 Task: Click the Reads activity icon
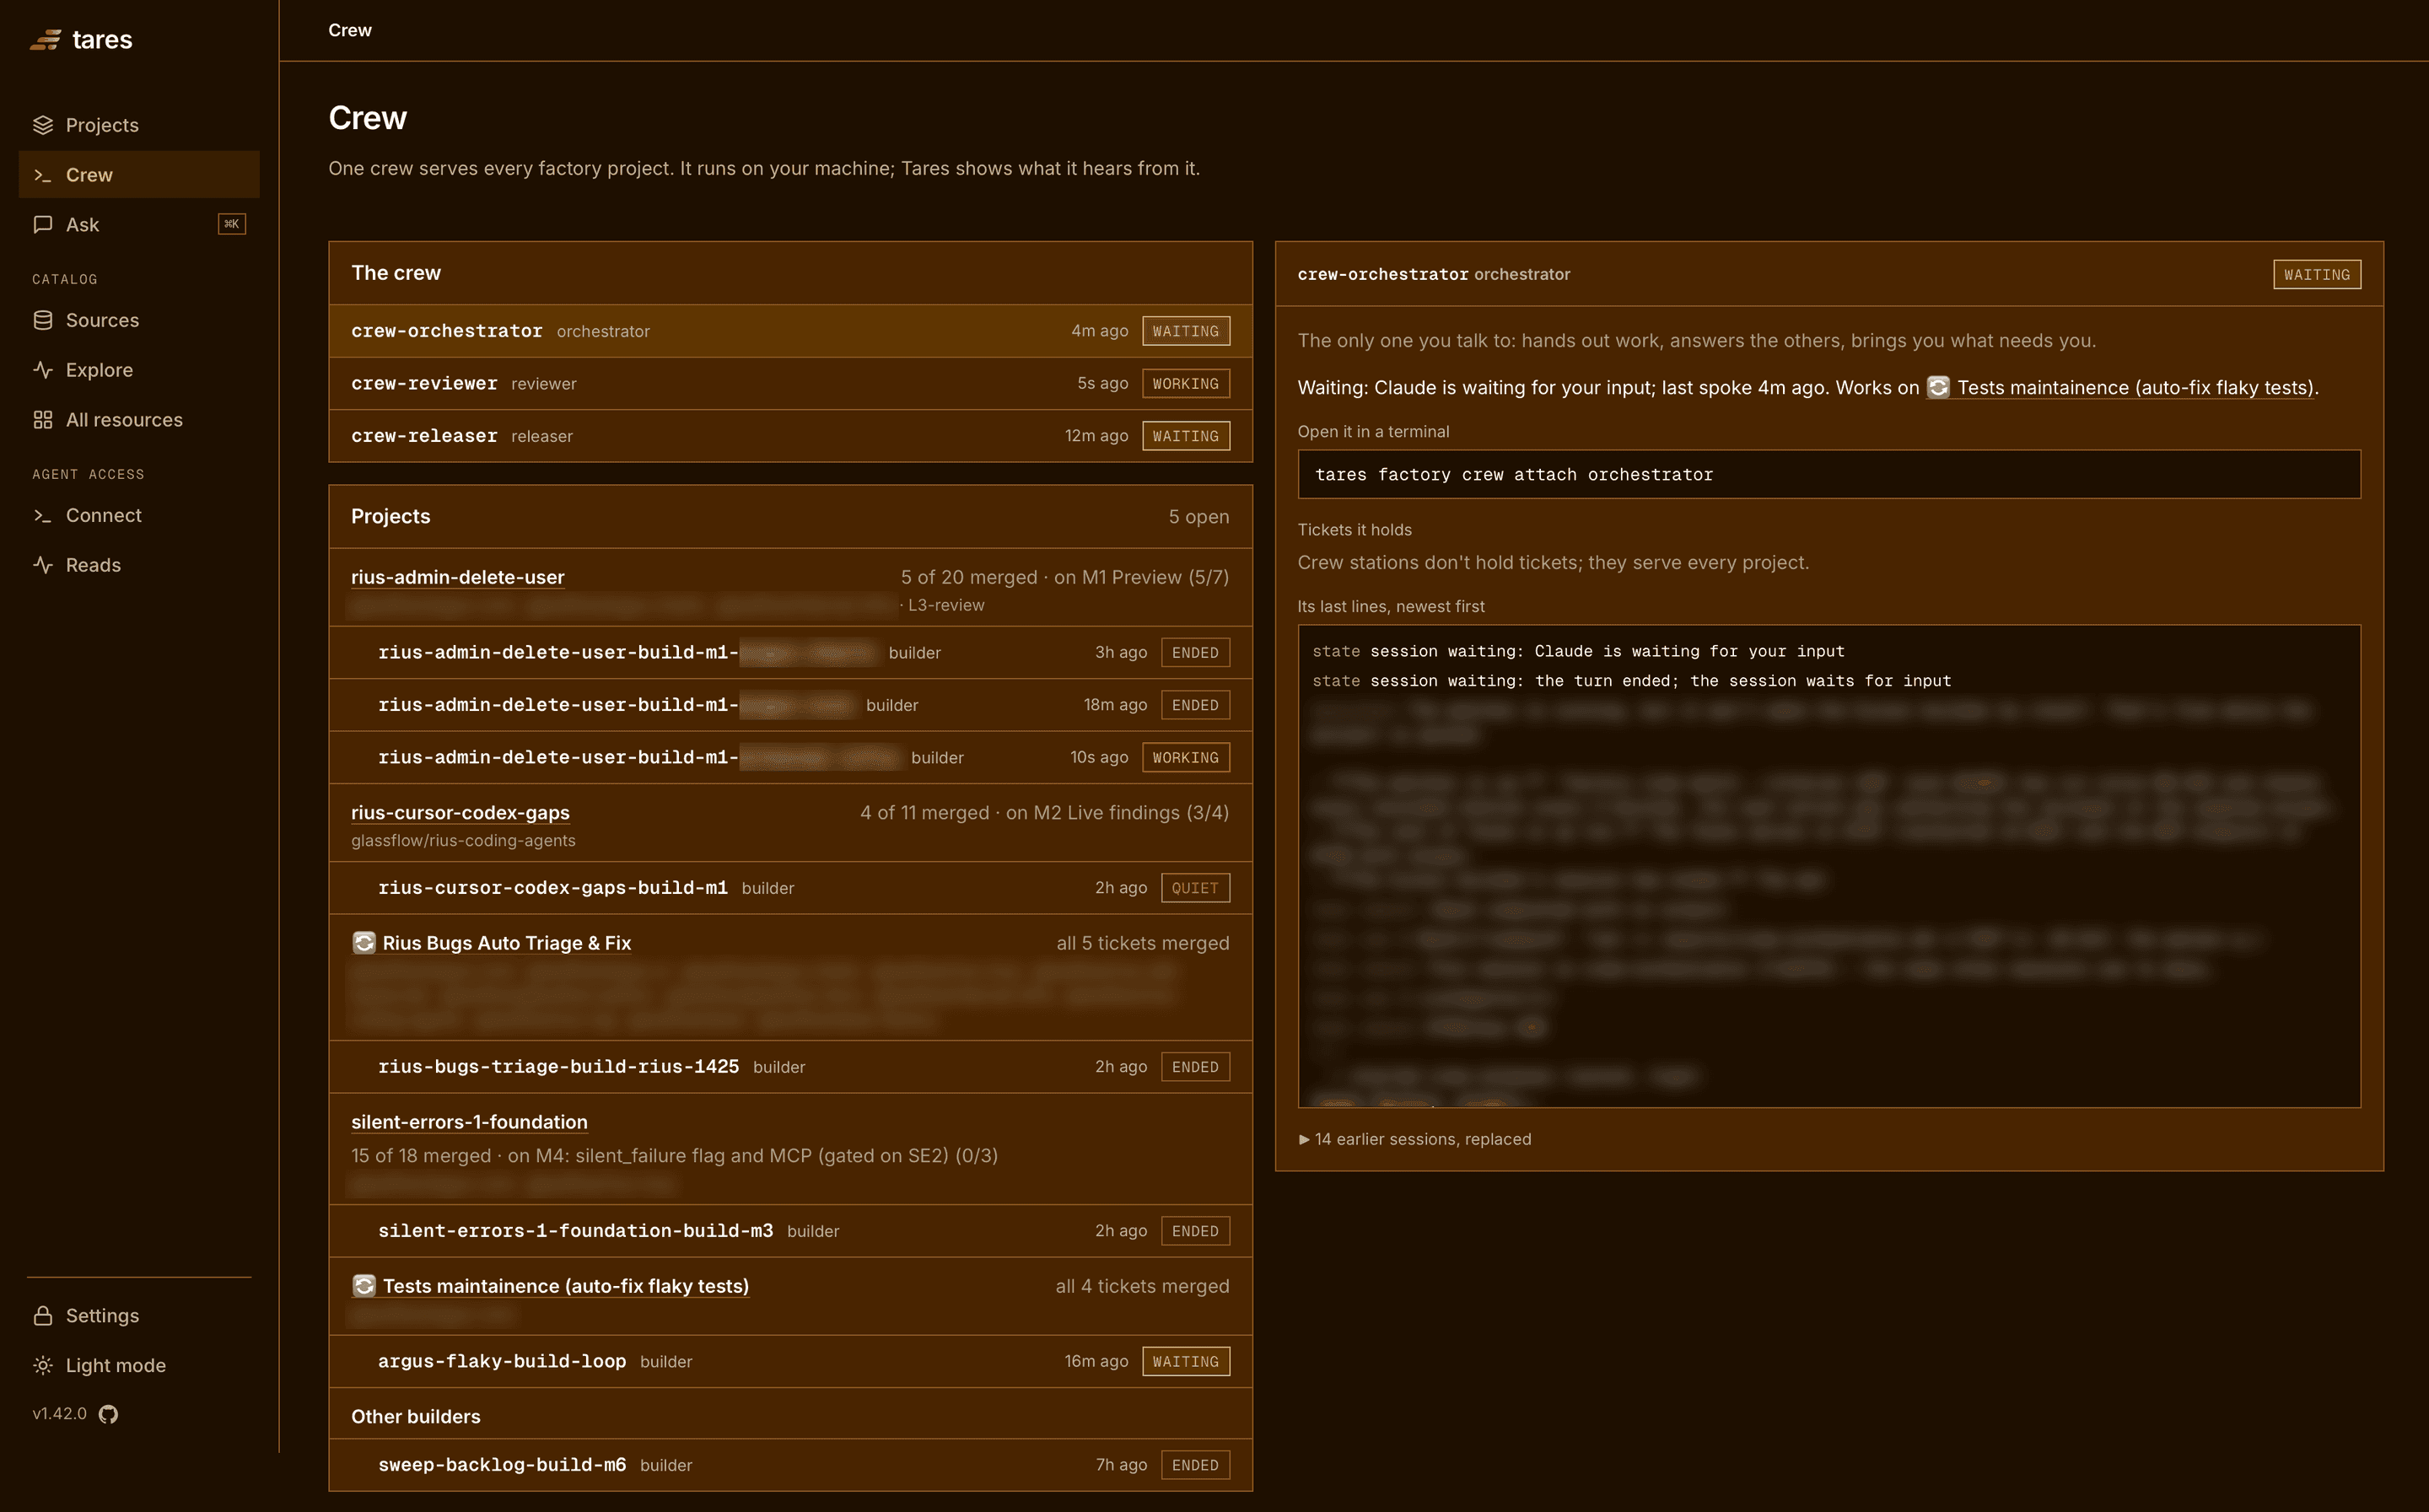click(43, 565)
